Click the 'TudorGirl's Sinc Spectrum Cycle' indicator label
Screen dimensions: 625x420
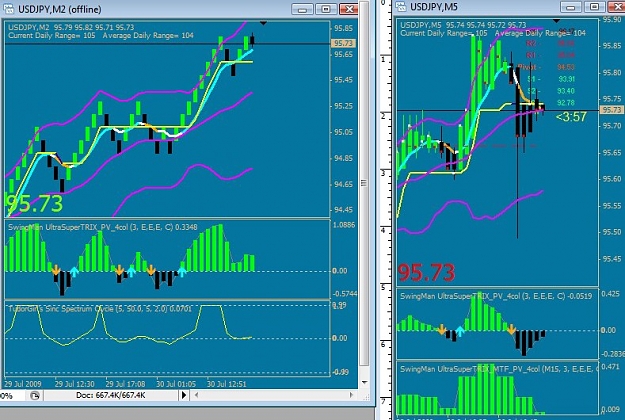click(x=100, y=309)
